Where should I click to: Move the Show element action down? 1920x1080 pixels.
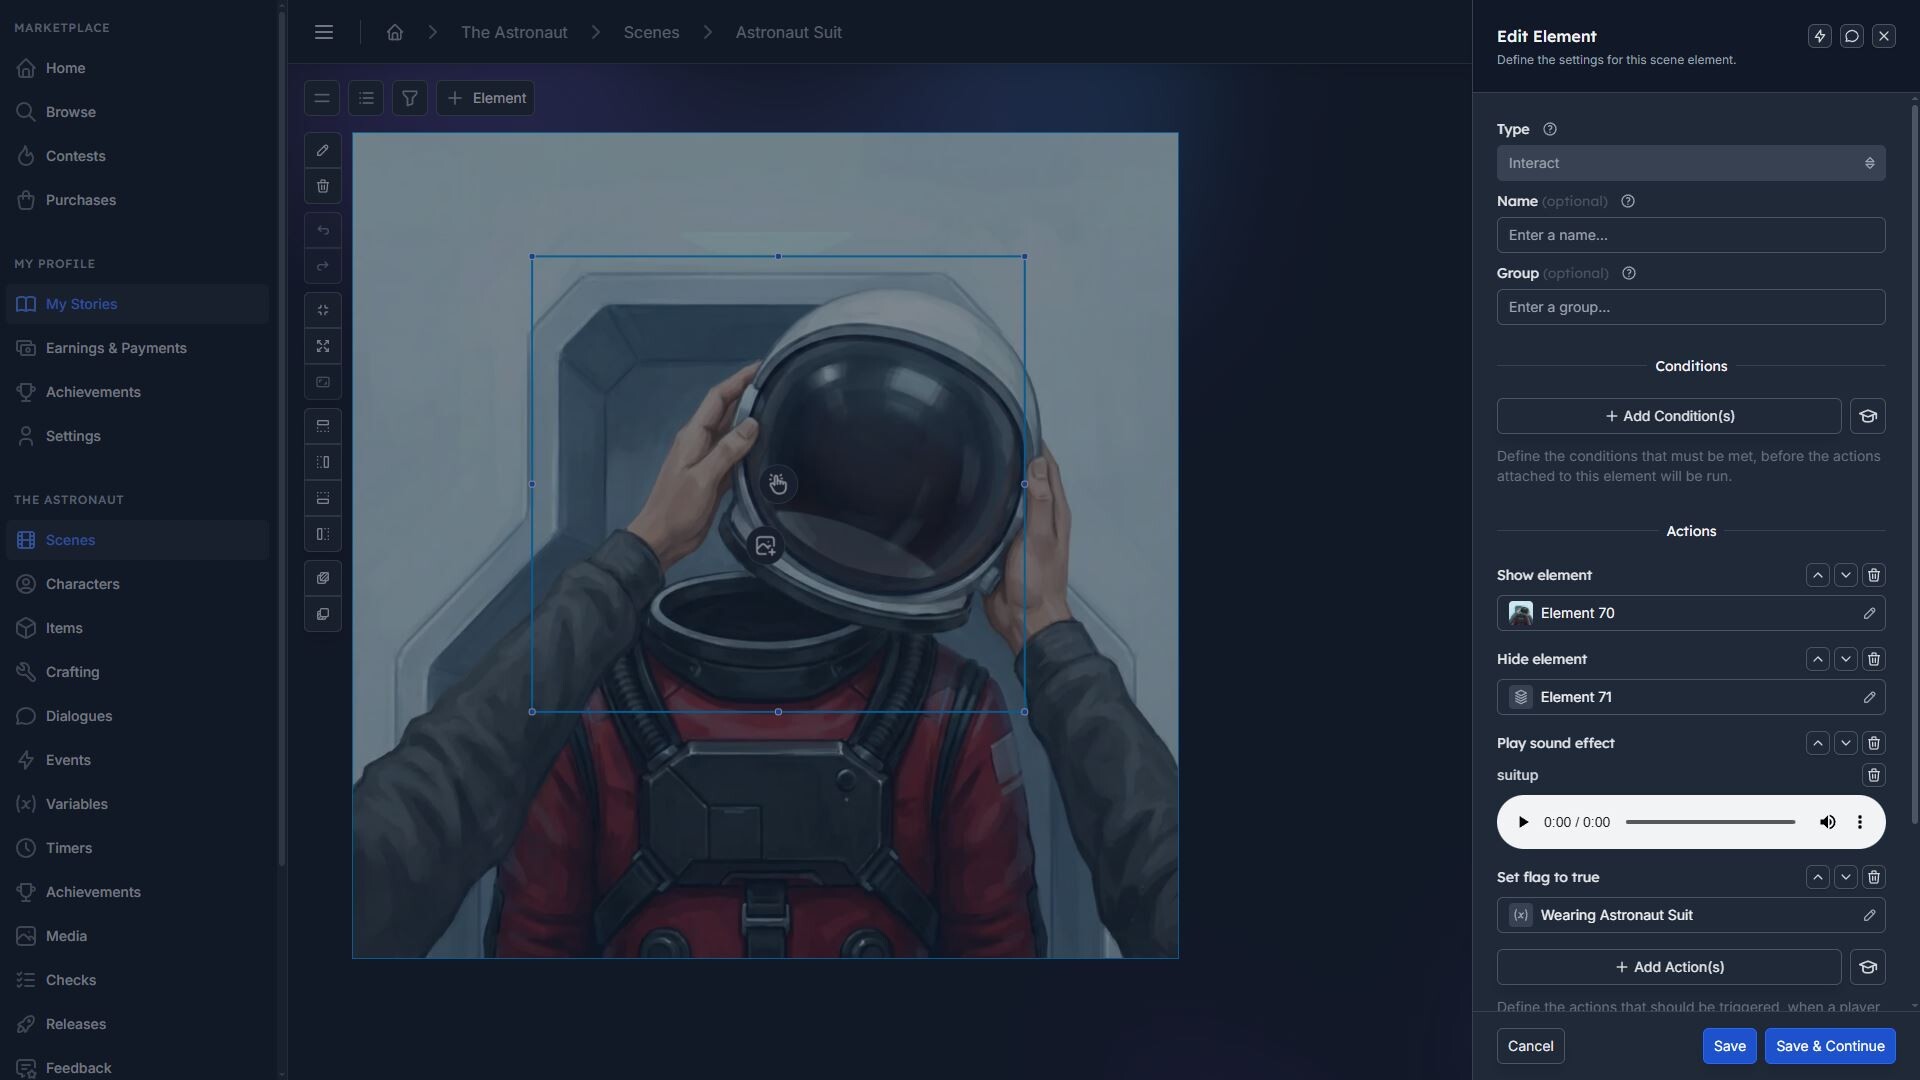tap(1846, 574)
